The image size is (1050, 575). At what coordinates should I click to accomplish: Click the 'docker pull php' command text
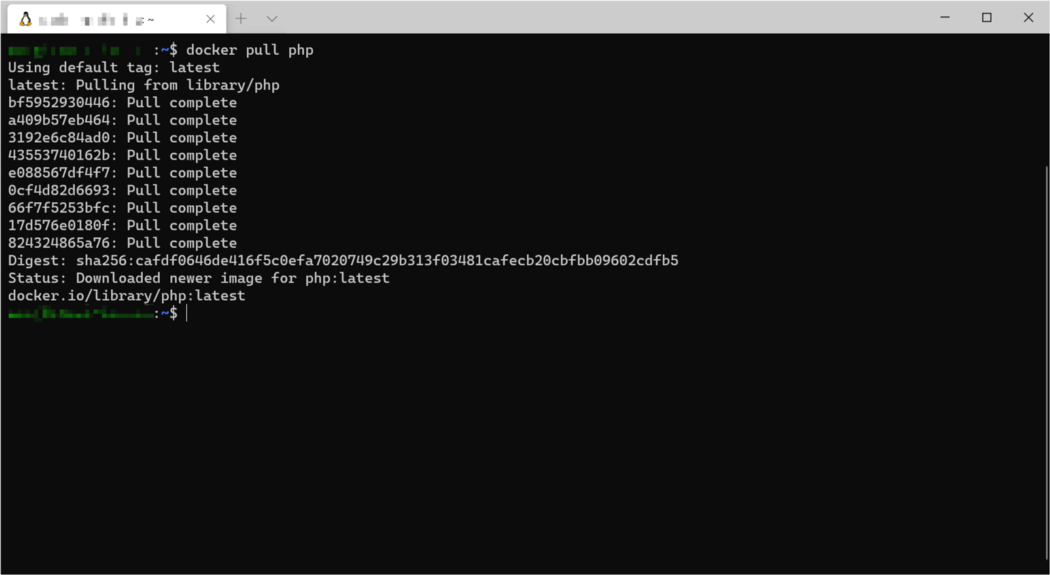click(x=250, y=50)
